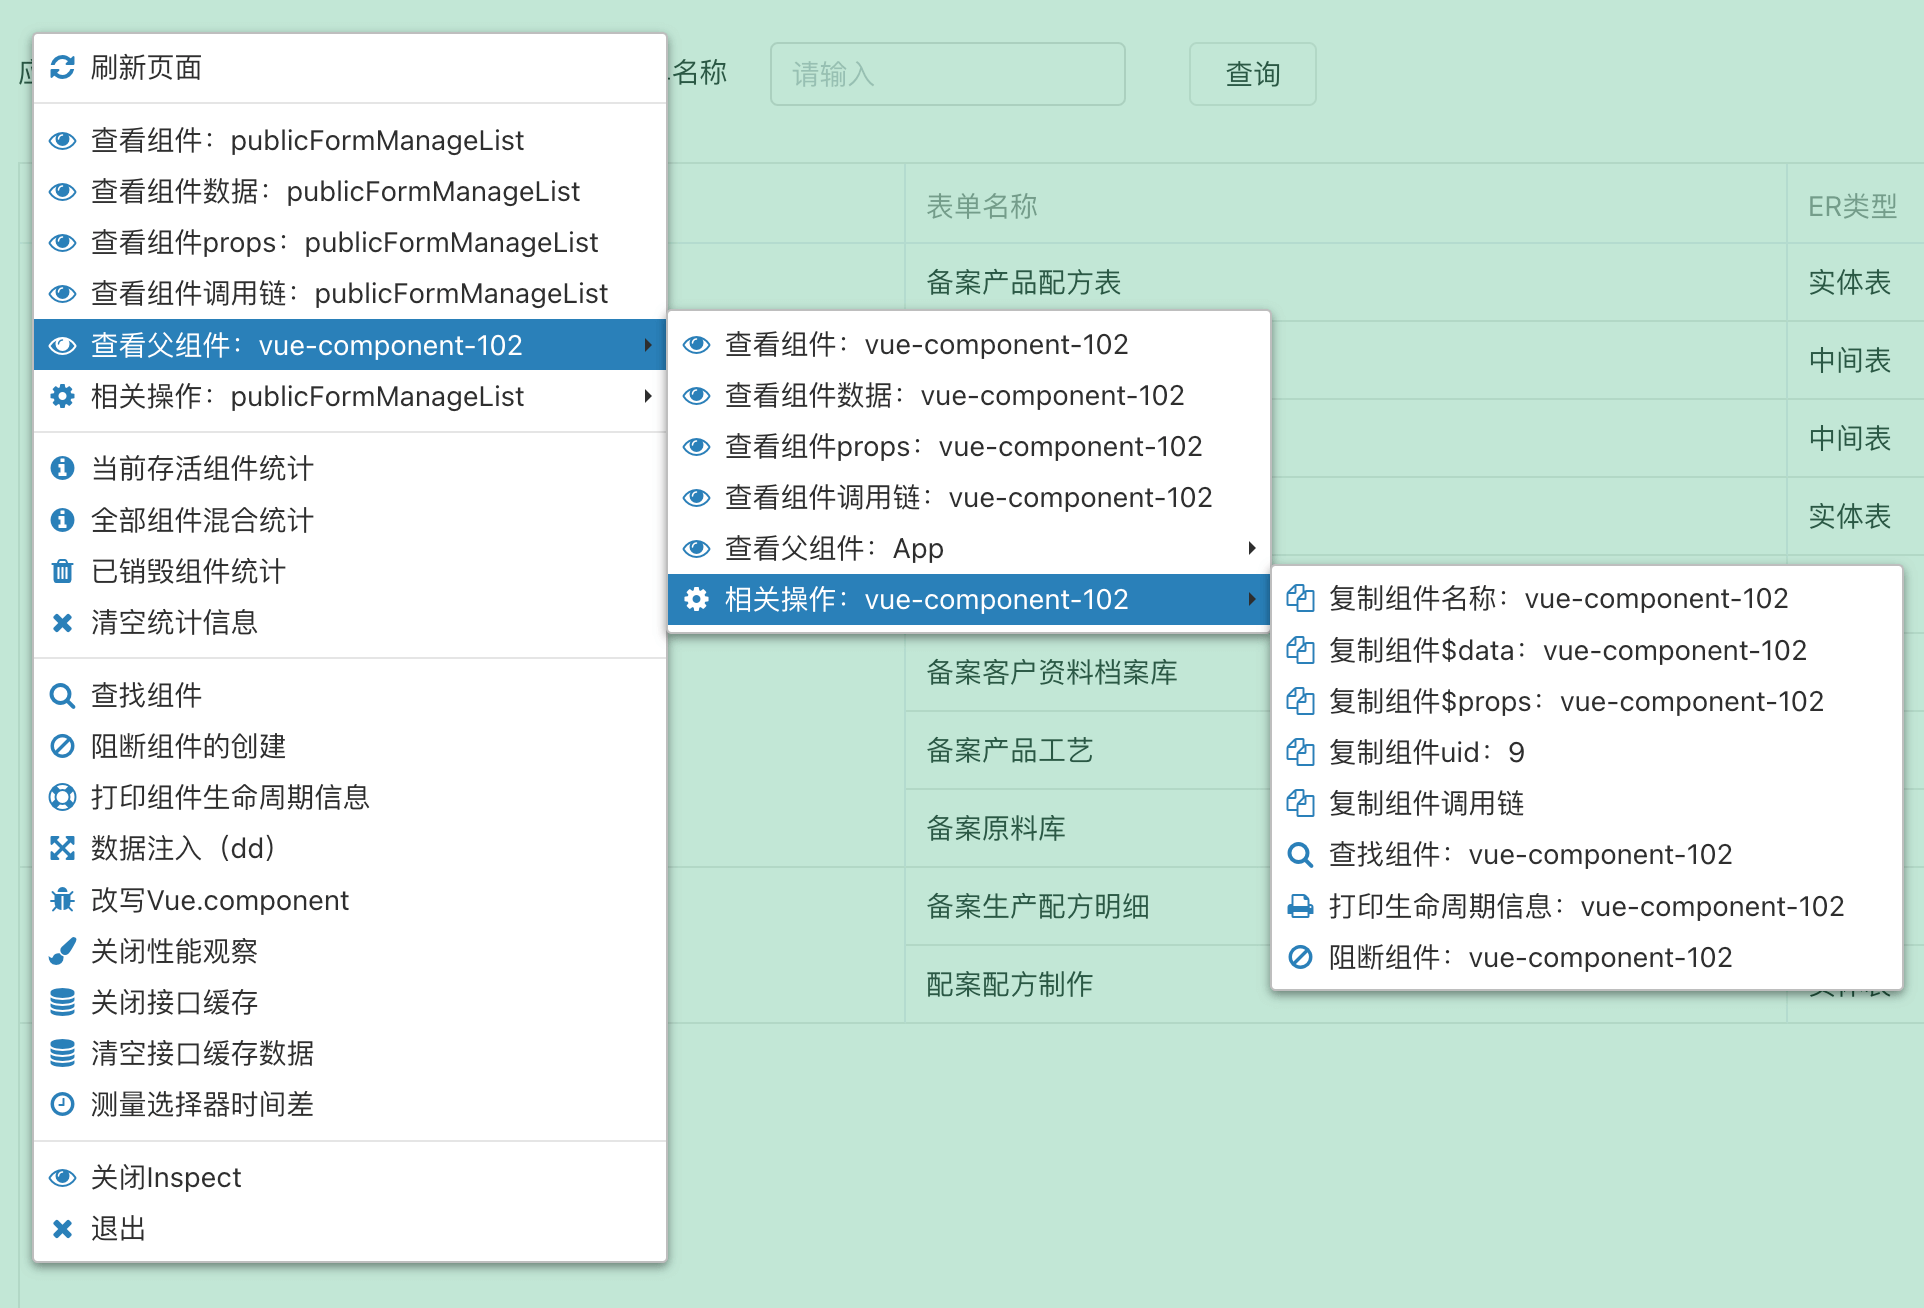Click the copy icon for 复制组件uid: 9
1924x1308 pixels.
[1300, 751]
